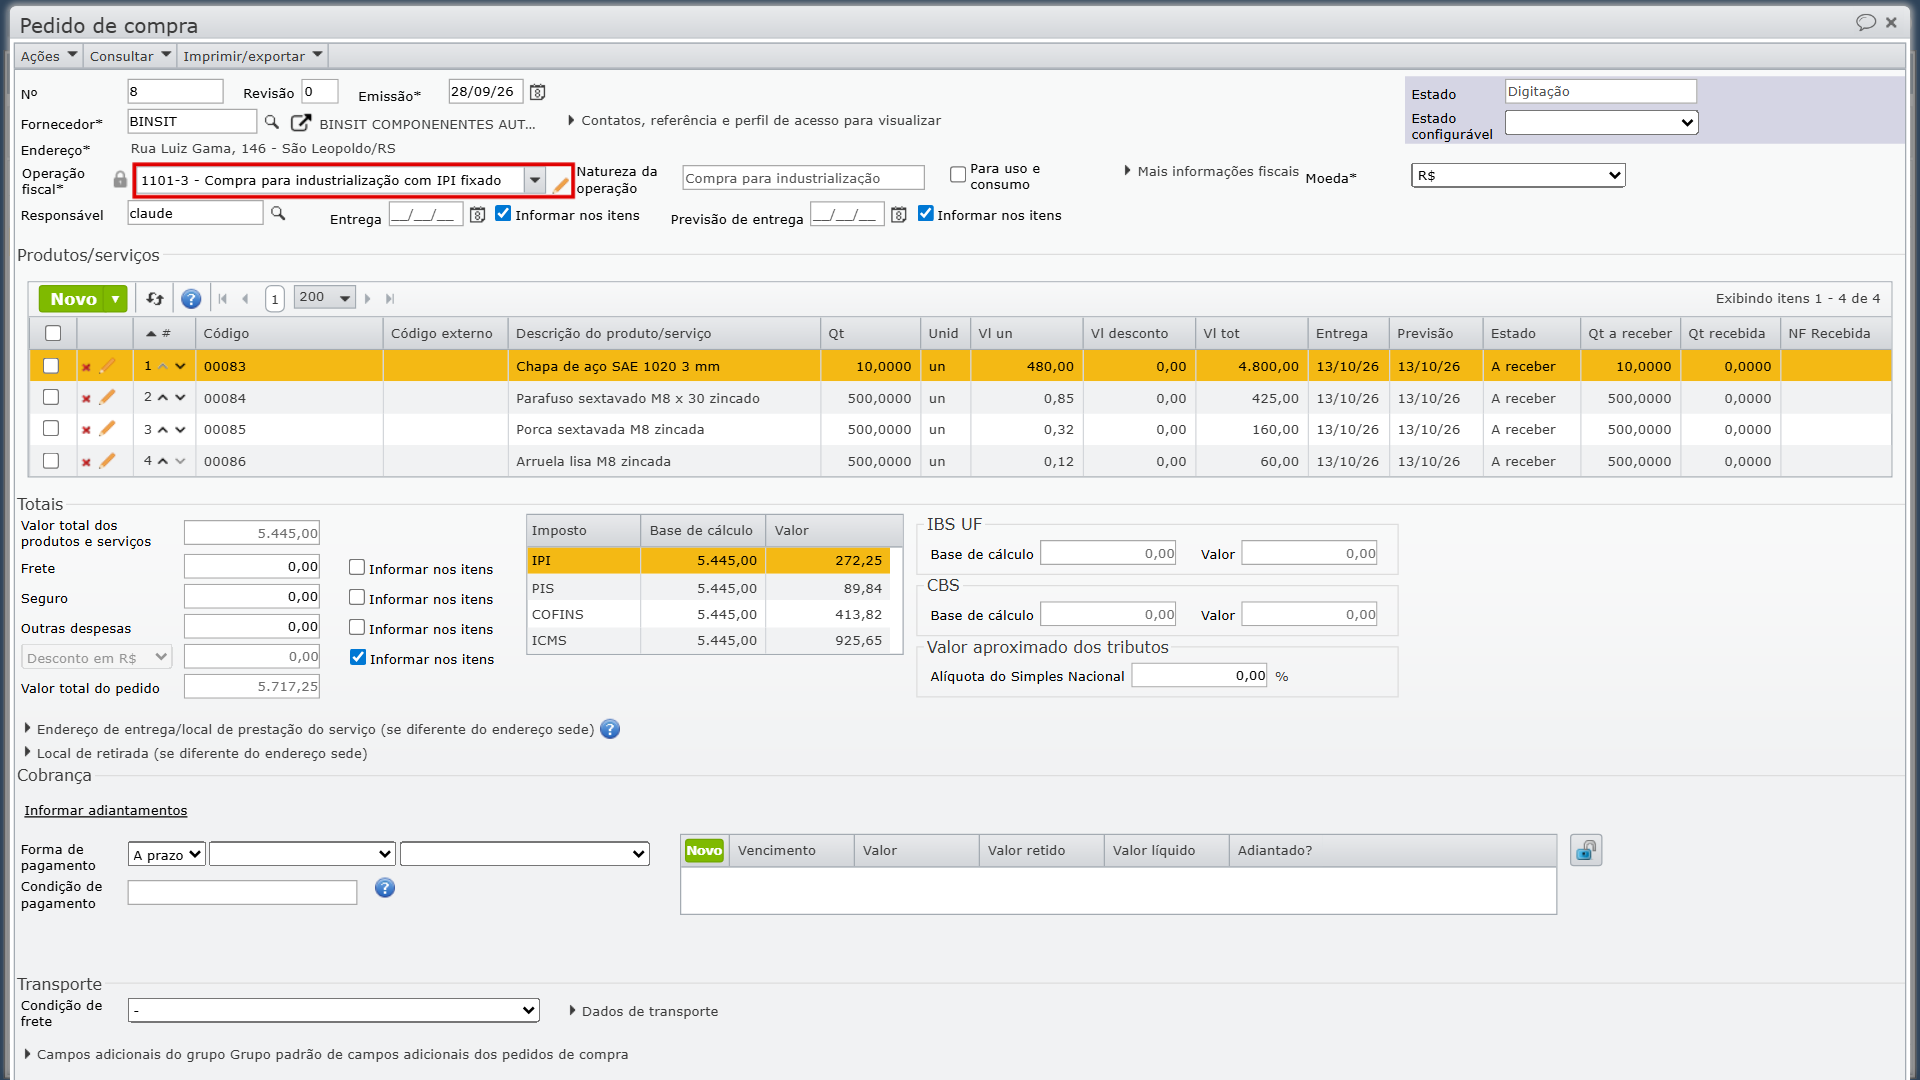Viewport: 1920px width, 1080px height.
Task: Open the Emissão calendar picker
Action: (537, 92)
